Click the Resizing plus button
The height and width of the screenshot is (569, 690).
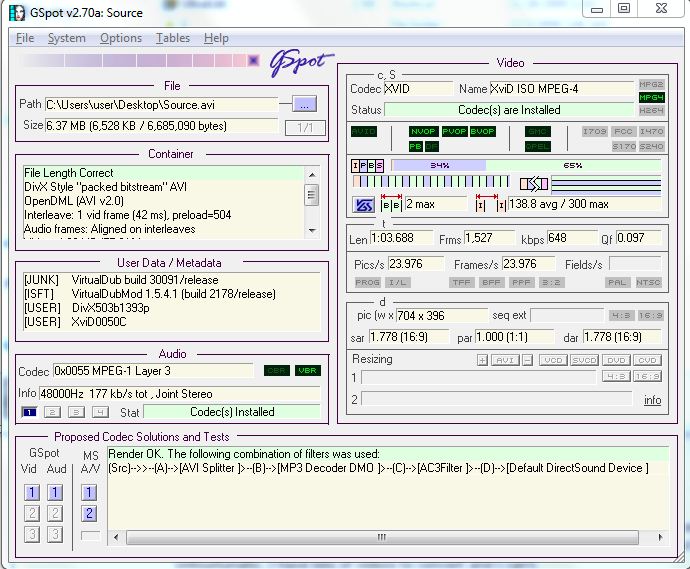pos(482,360)
